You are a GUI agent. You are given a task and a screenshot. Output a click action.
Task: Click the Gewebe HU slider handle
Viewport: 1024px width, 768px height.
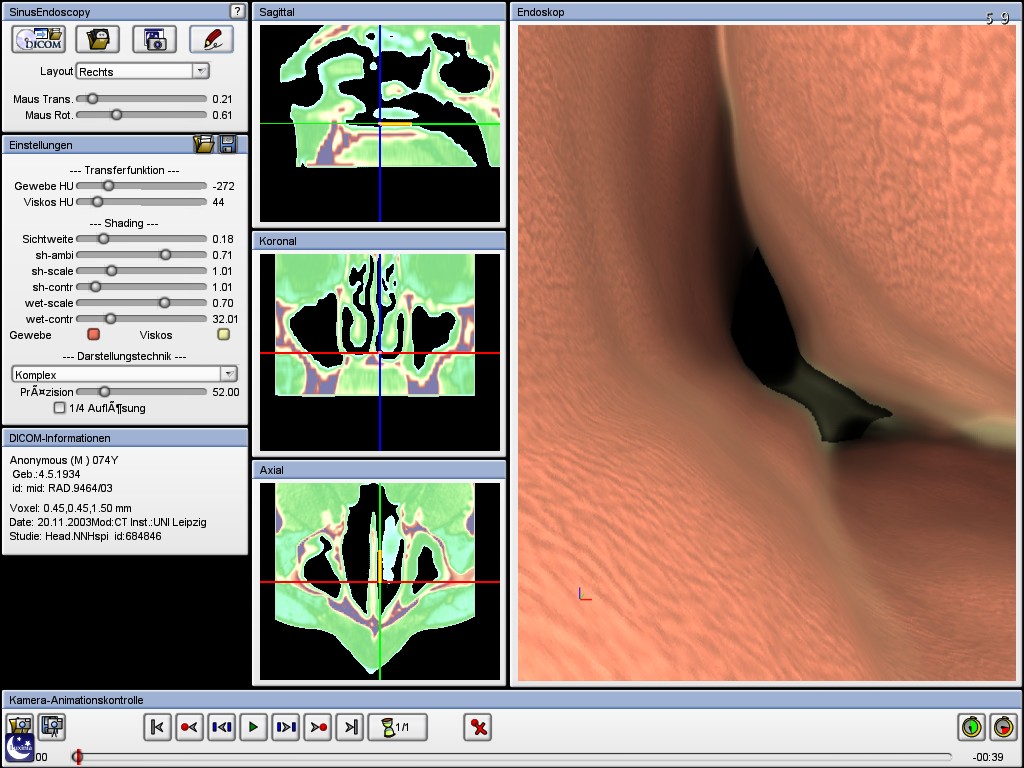109,186
